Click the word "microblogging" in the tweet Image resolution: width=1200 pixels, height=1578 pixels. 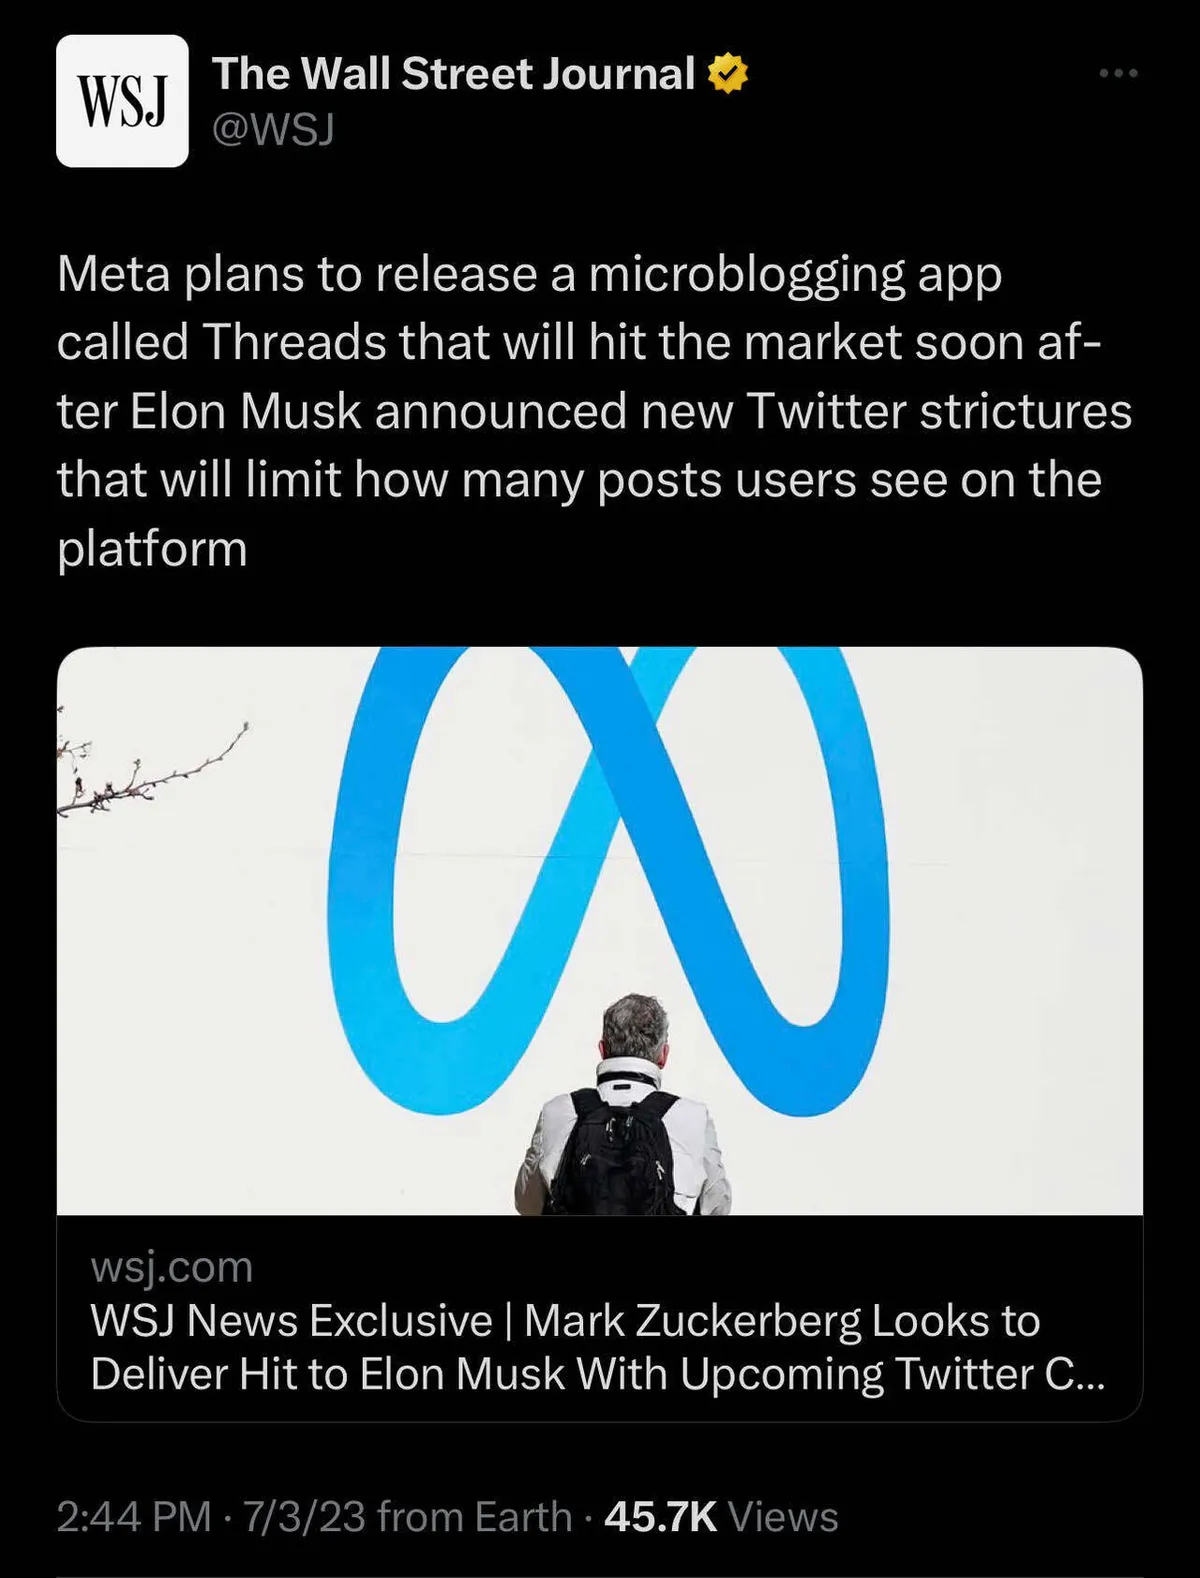click(746, 274)
